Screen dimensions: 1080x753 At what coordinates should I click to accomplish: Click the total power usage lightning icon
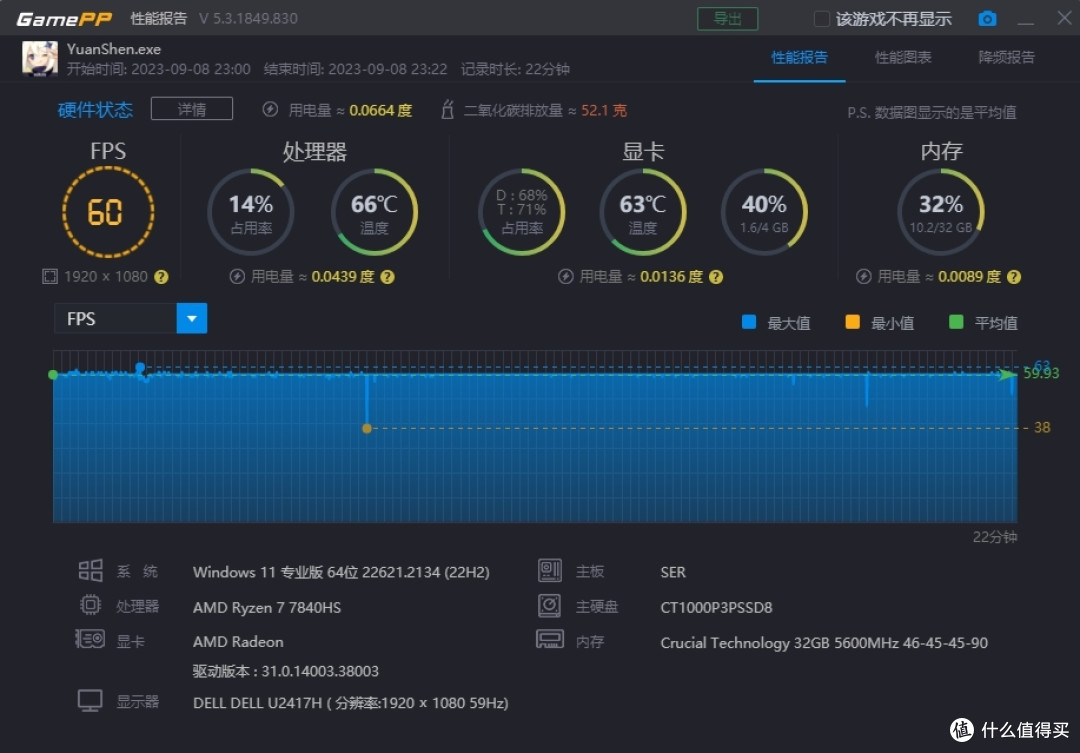click(x=270, y=110)
